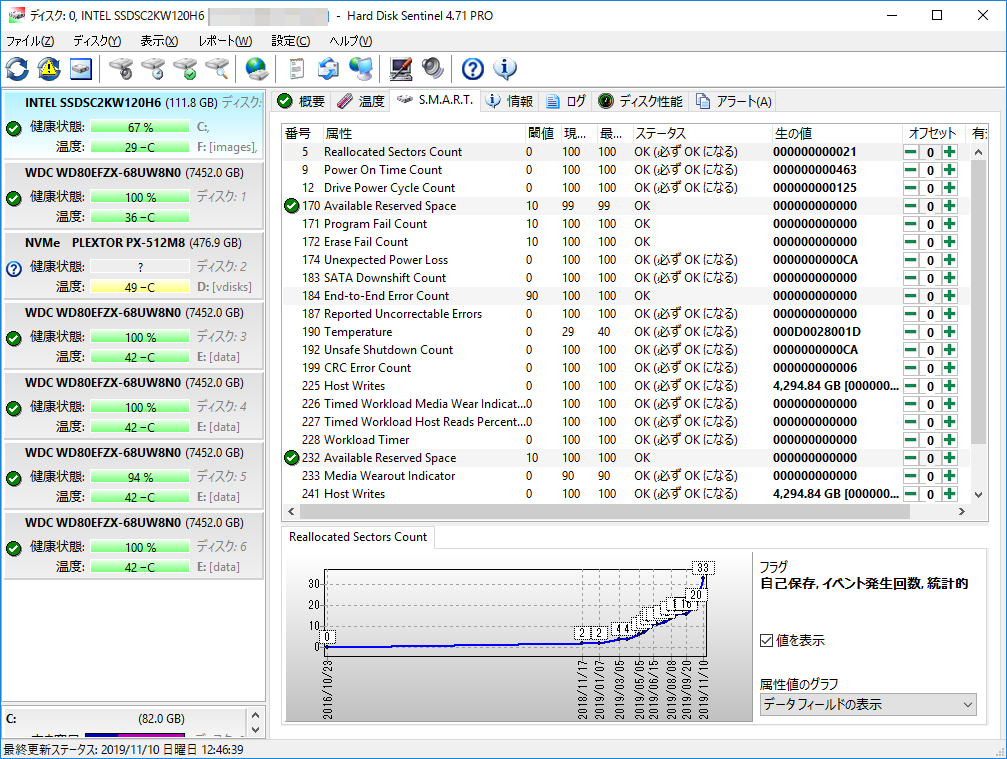Viewport: 1007px width, 759px height.
Task: Sort by the 生の値 column header
Action: tap(837, 134)
